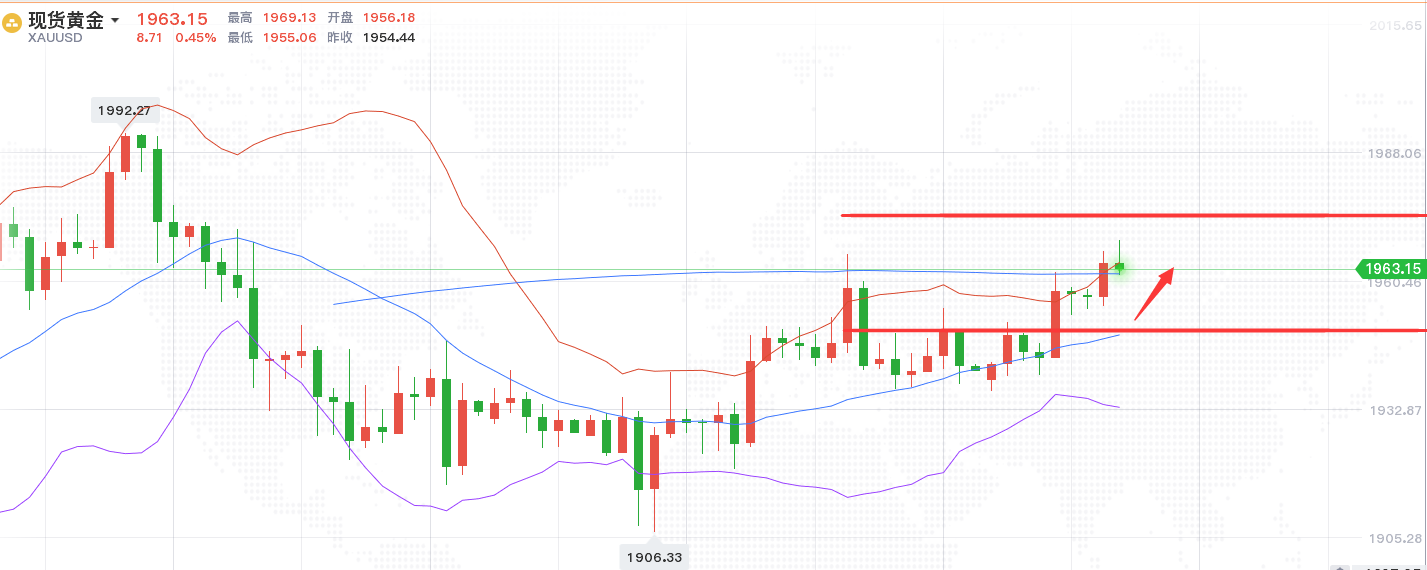Click the 现货黄金 title text
Image resolution: width=1427 pixels, height=570 pixels.
(66, 20)
